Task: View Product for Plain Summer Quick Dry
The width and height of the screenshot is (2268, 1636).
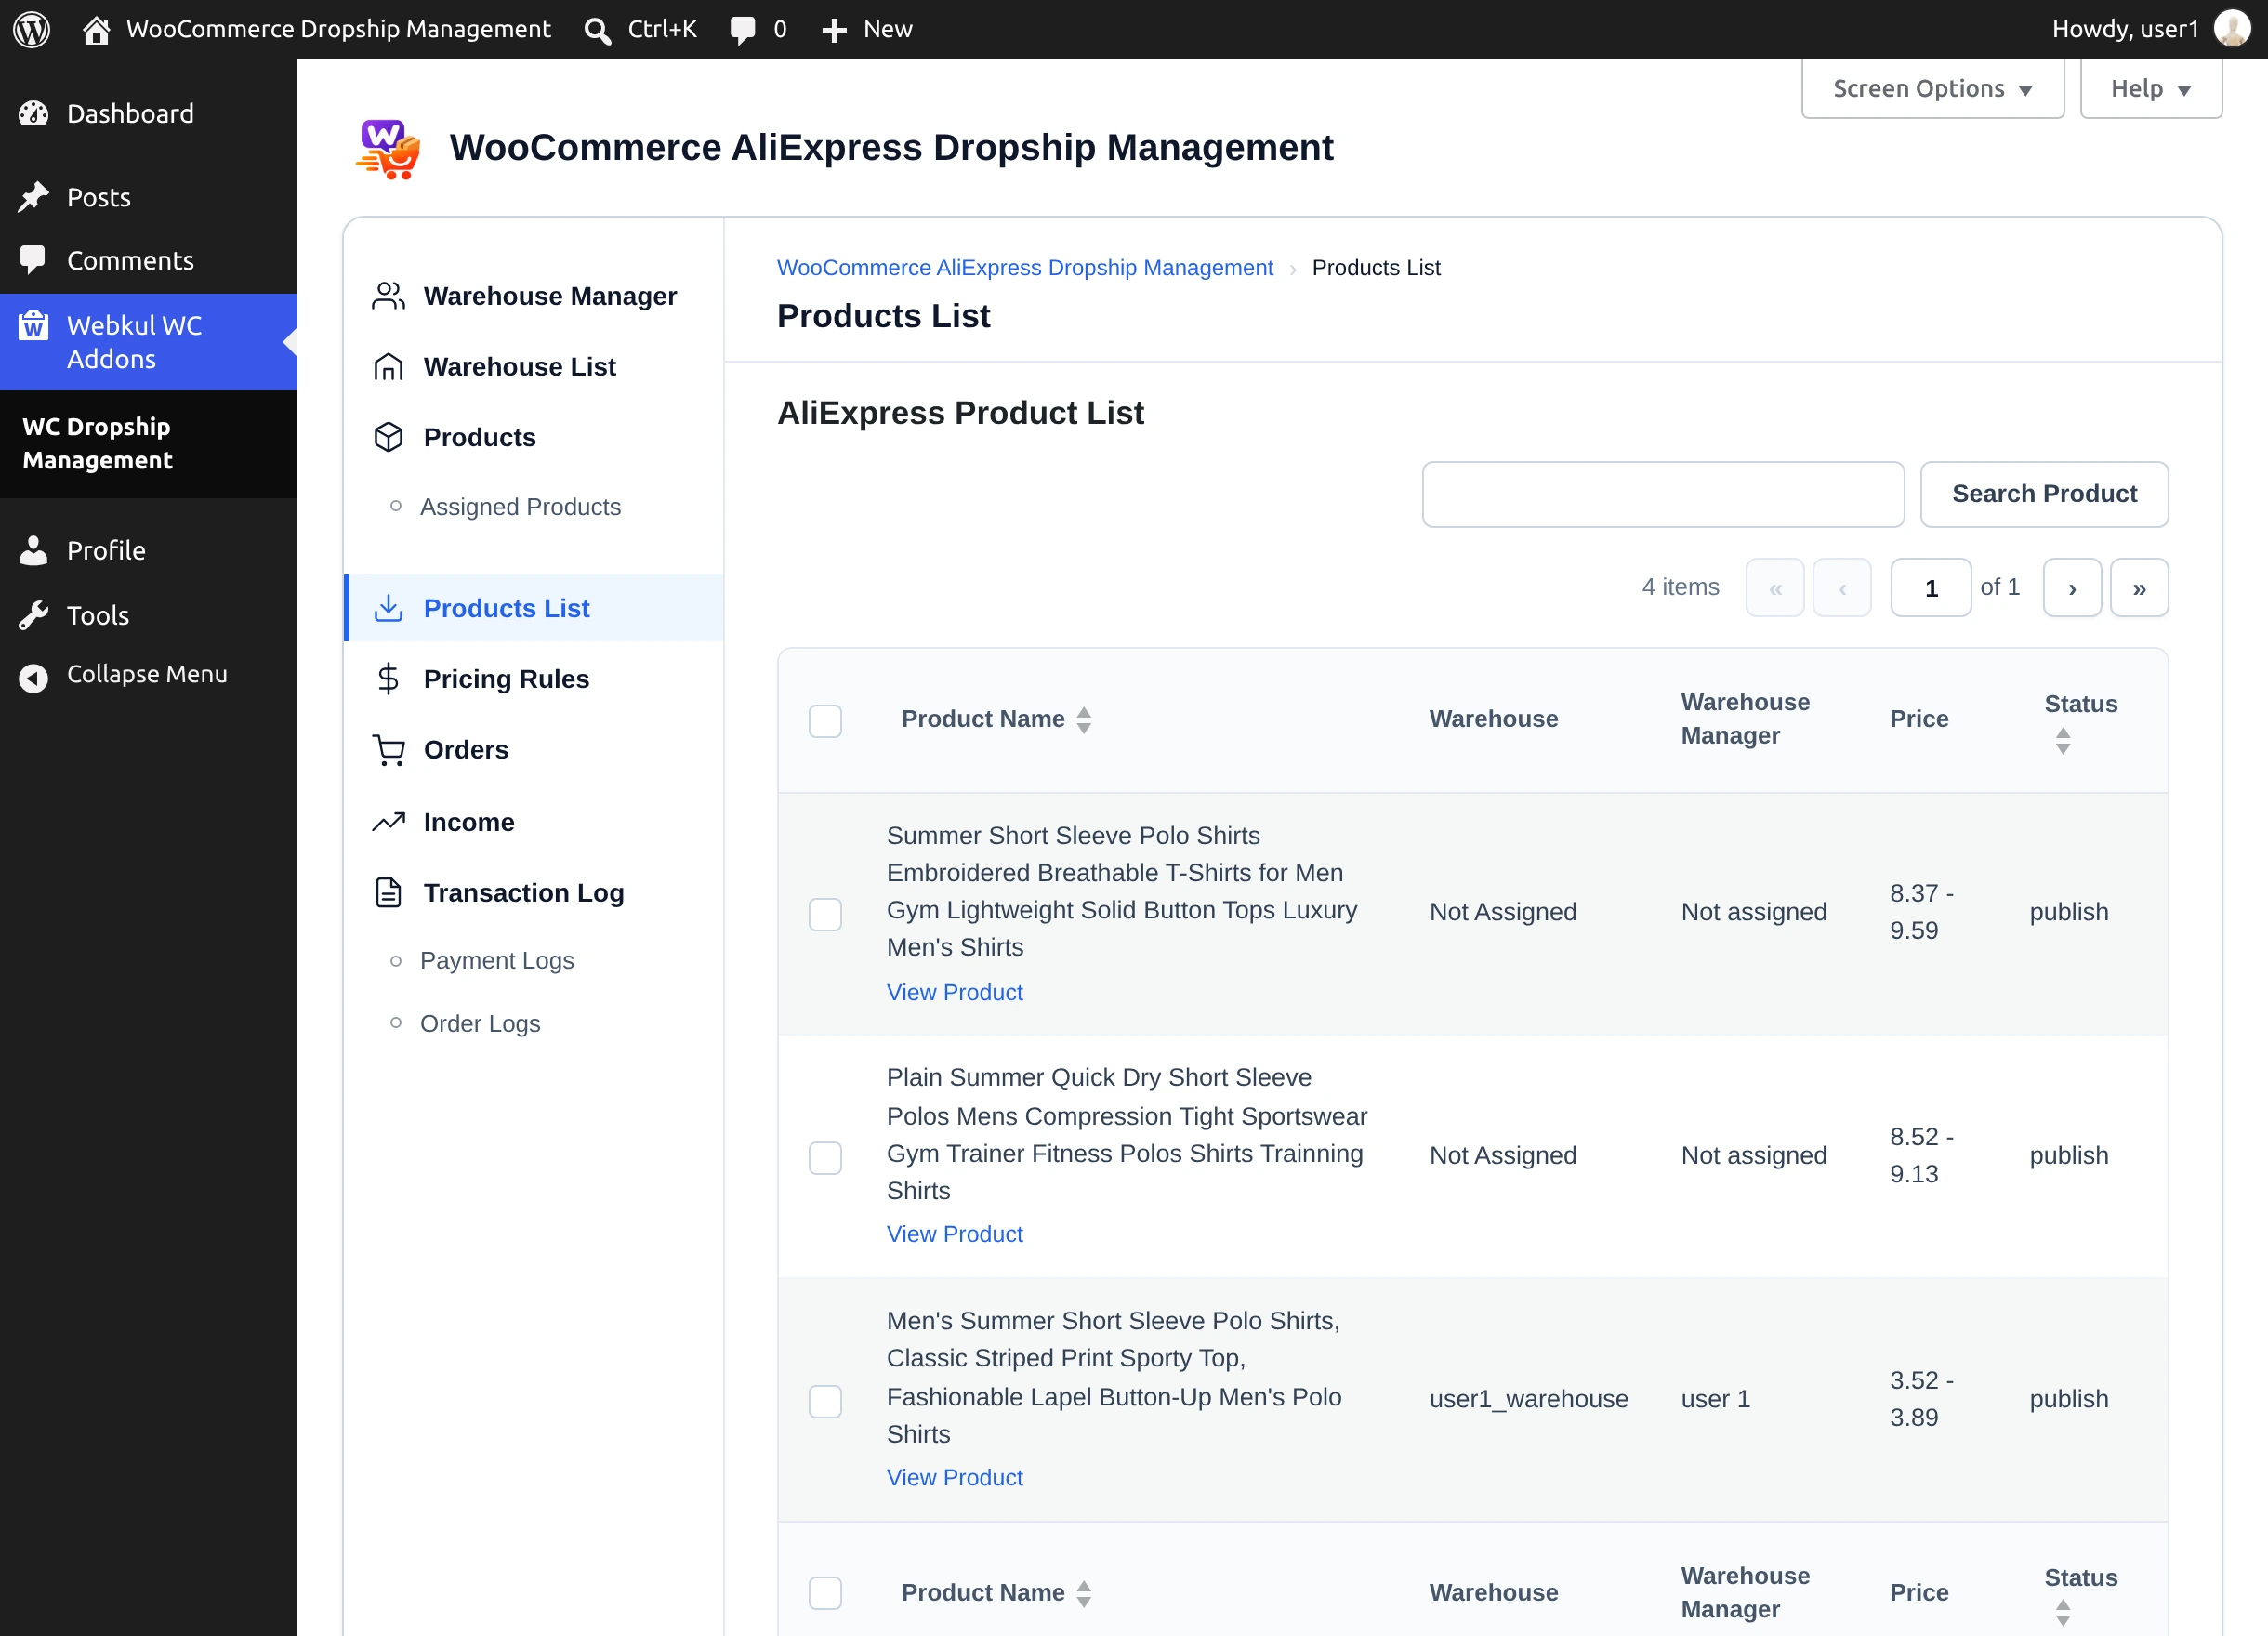Action: click(955, 1234)
